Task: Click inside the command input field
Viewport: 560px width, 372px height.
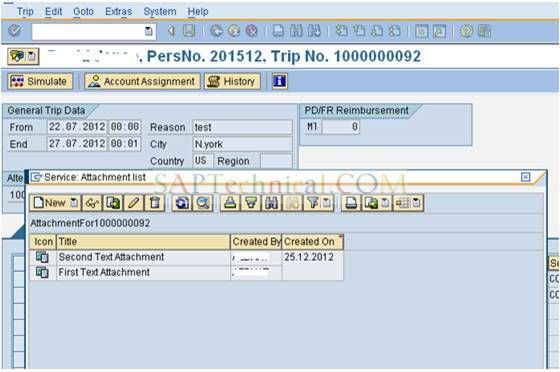Action: tap(88, 31)
